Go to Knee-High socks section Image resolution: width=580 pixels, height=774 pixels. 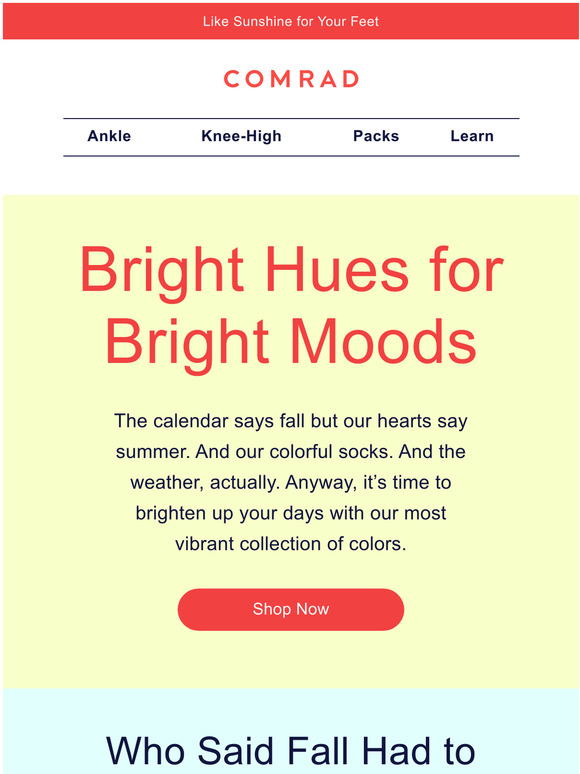tap(241, 136)
